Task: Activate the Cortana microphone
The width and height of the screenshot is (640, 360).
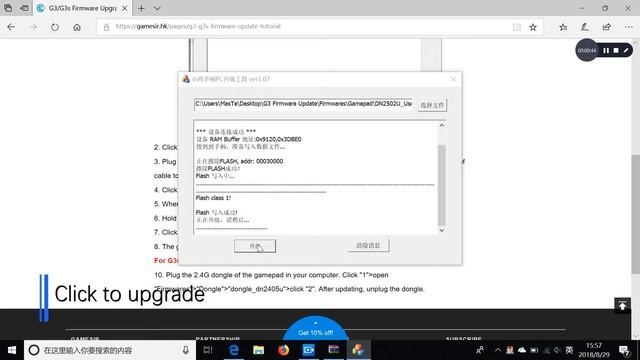Action: click(186, 350)
